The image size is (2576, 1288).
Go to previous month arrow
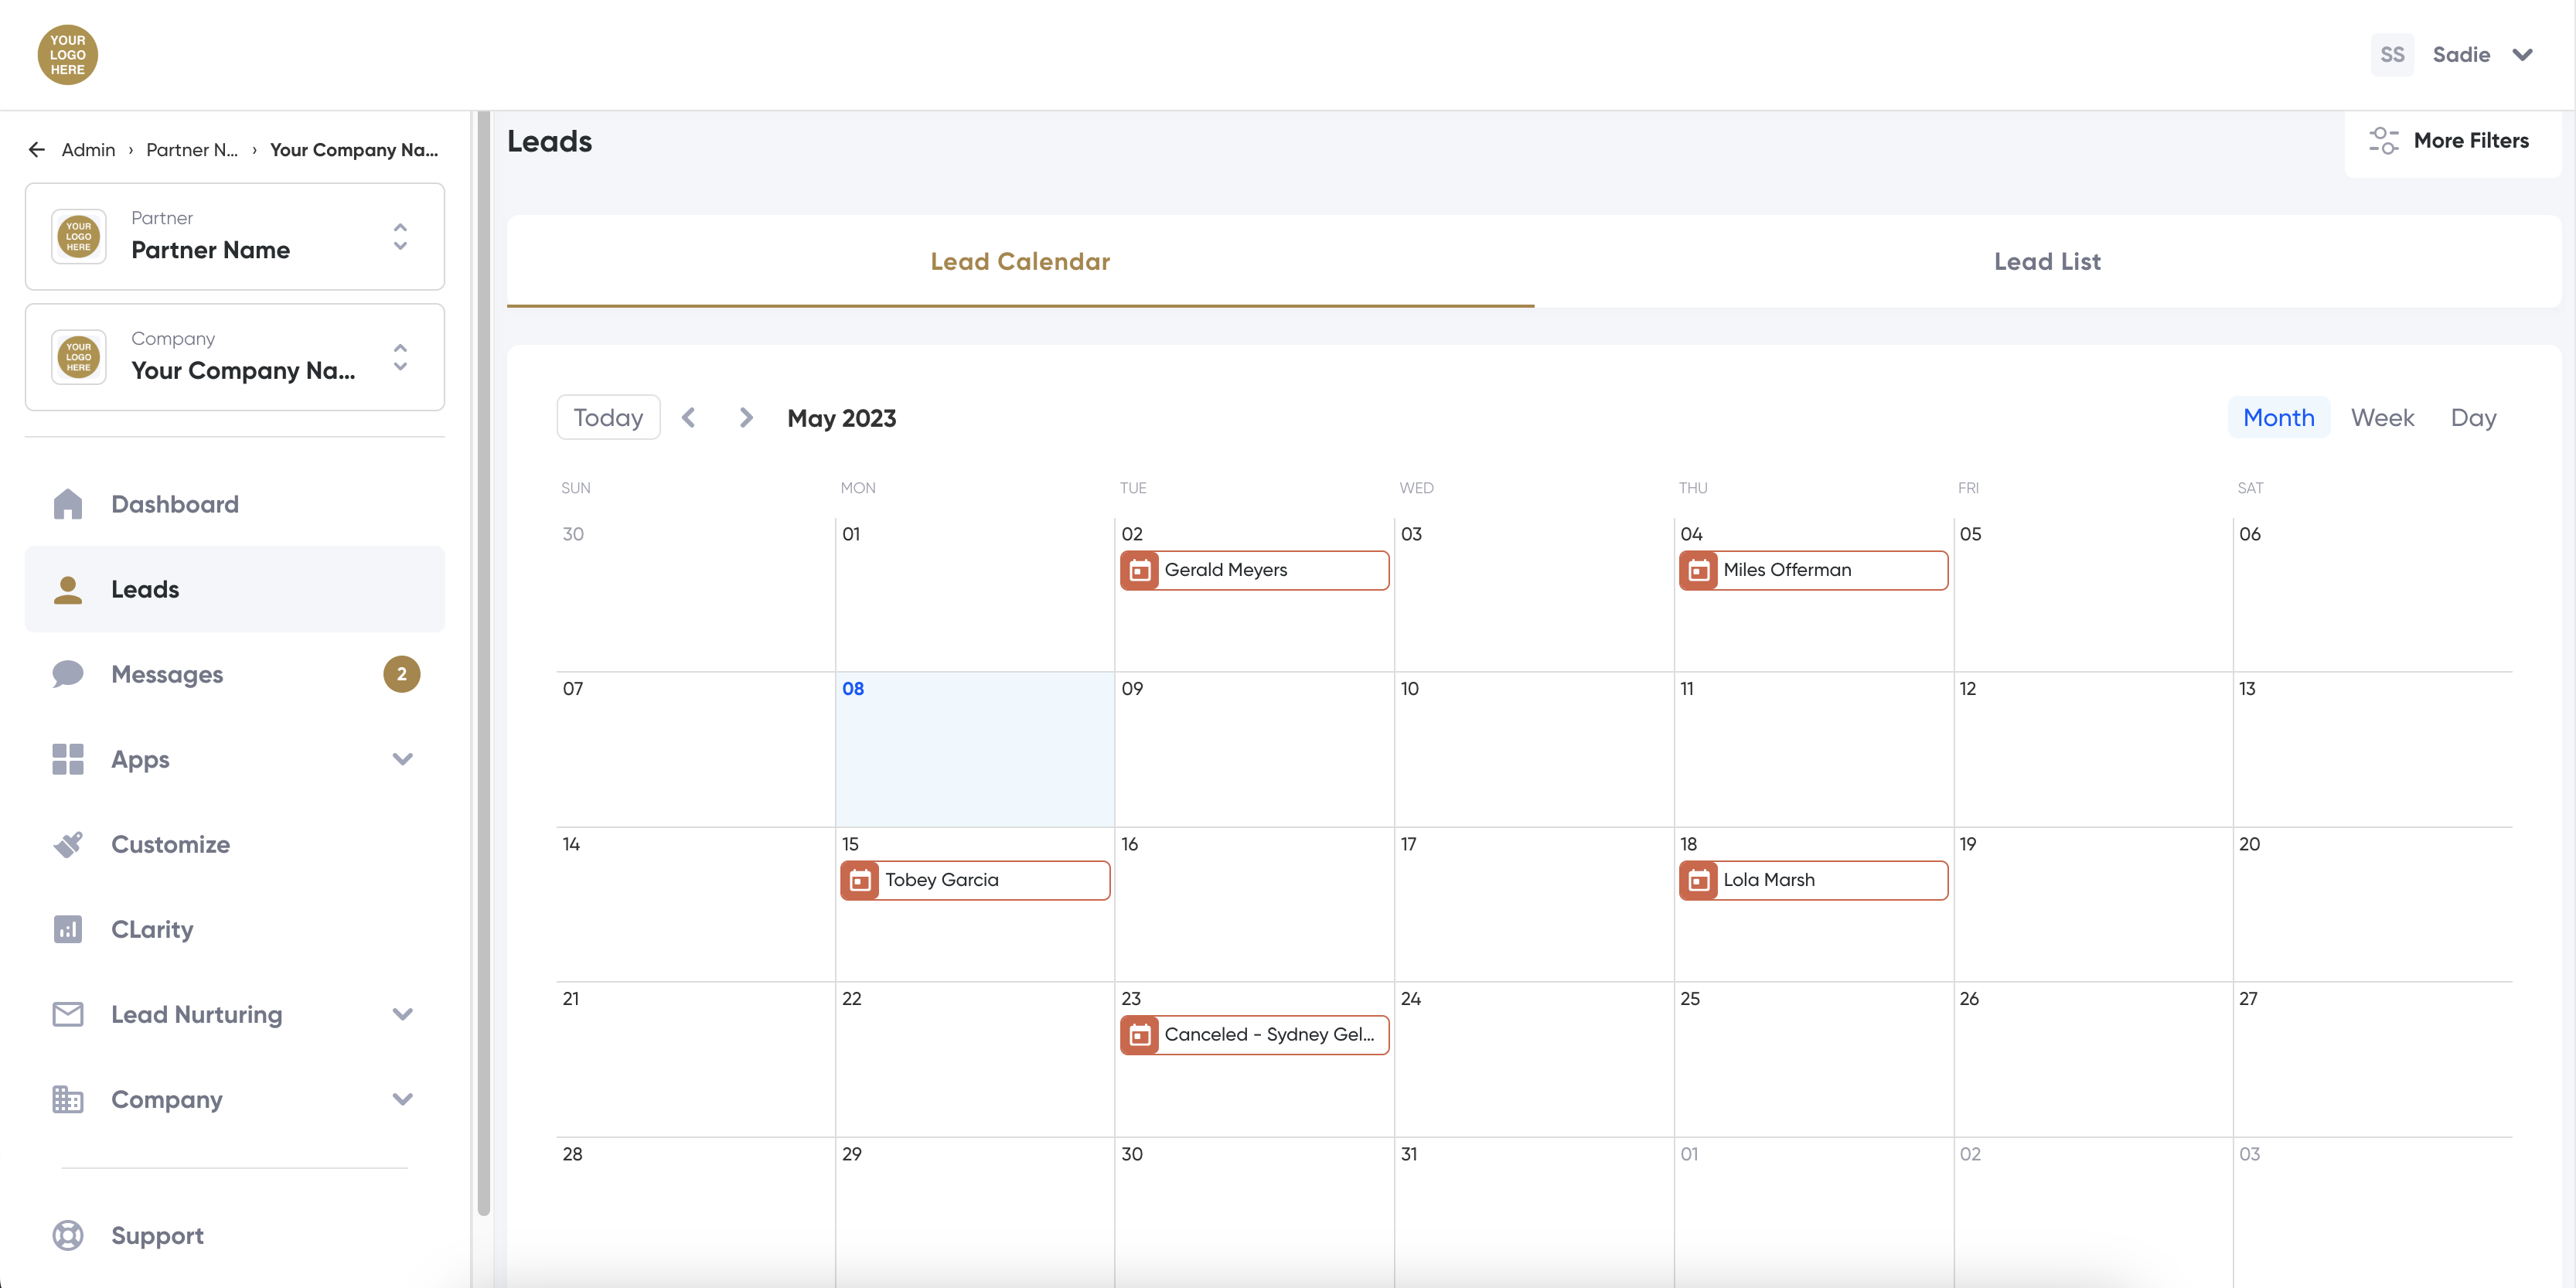[689, 418]
